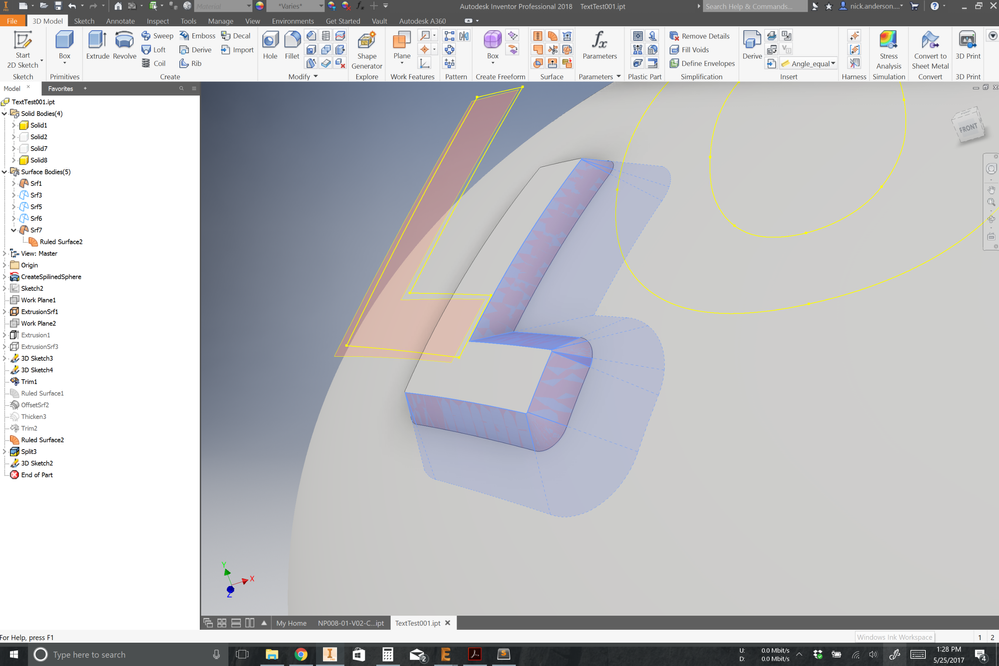Start Stress Analysis simulation
The width and height of the screenshot is (999, 666).
coord(888,50)
